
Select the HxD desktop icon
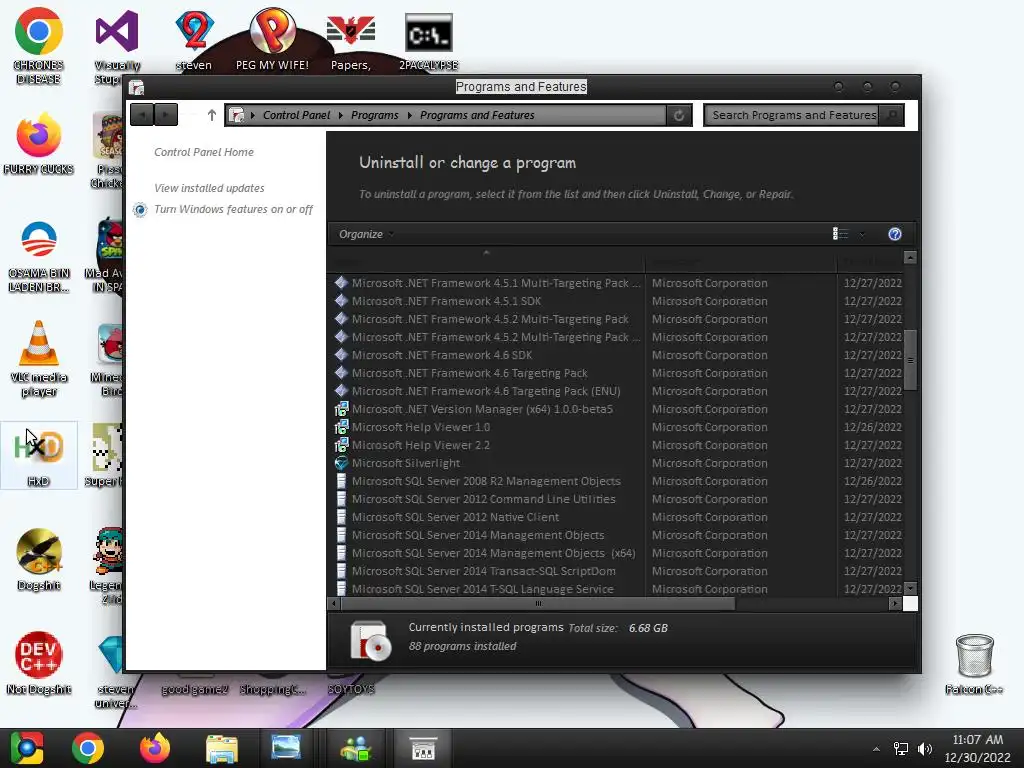point(39,455)
